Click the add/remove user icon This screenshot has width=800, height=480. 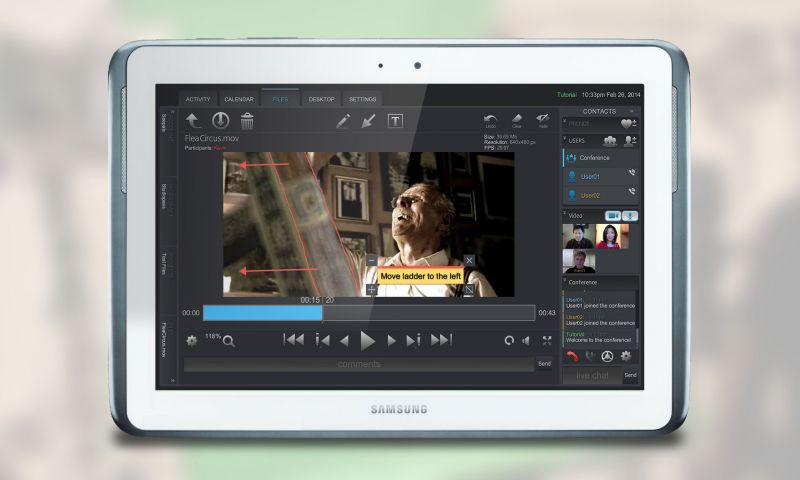pyautogui.click(x=630, y=140)
